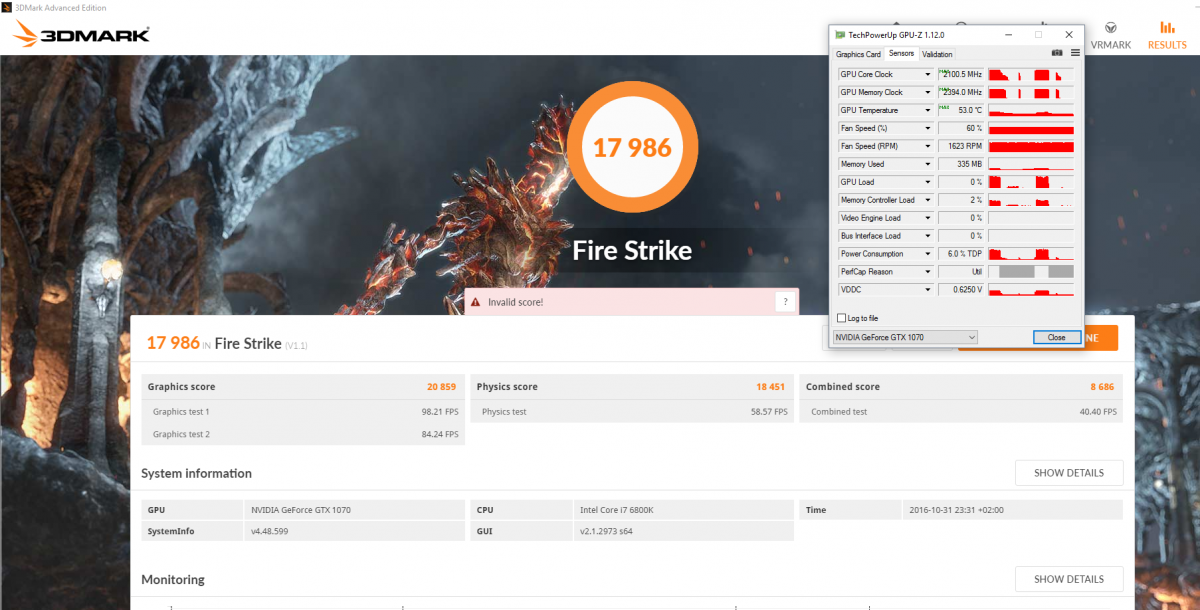Image resolution: width=1200 pixels, height=610 pixels.
Task: Click the 6.0 % TDP power value
Action: click(961, 254)
